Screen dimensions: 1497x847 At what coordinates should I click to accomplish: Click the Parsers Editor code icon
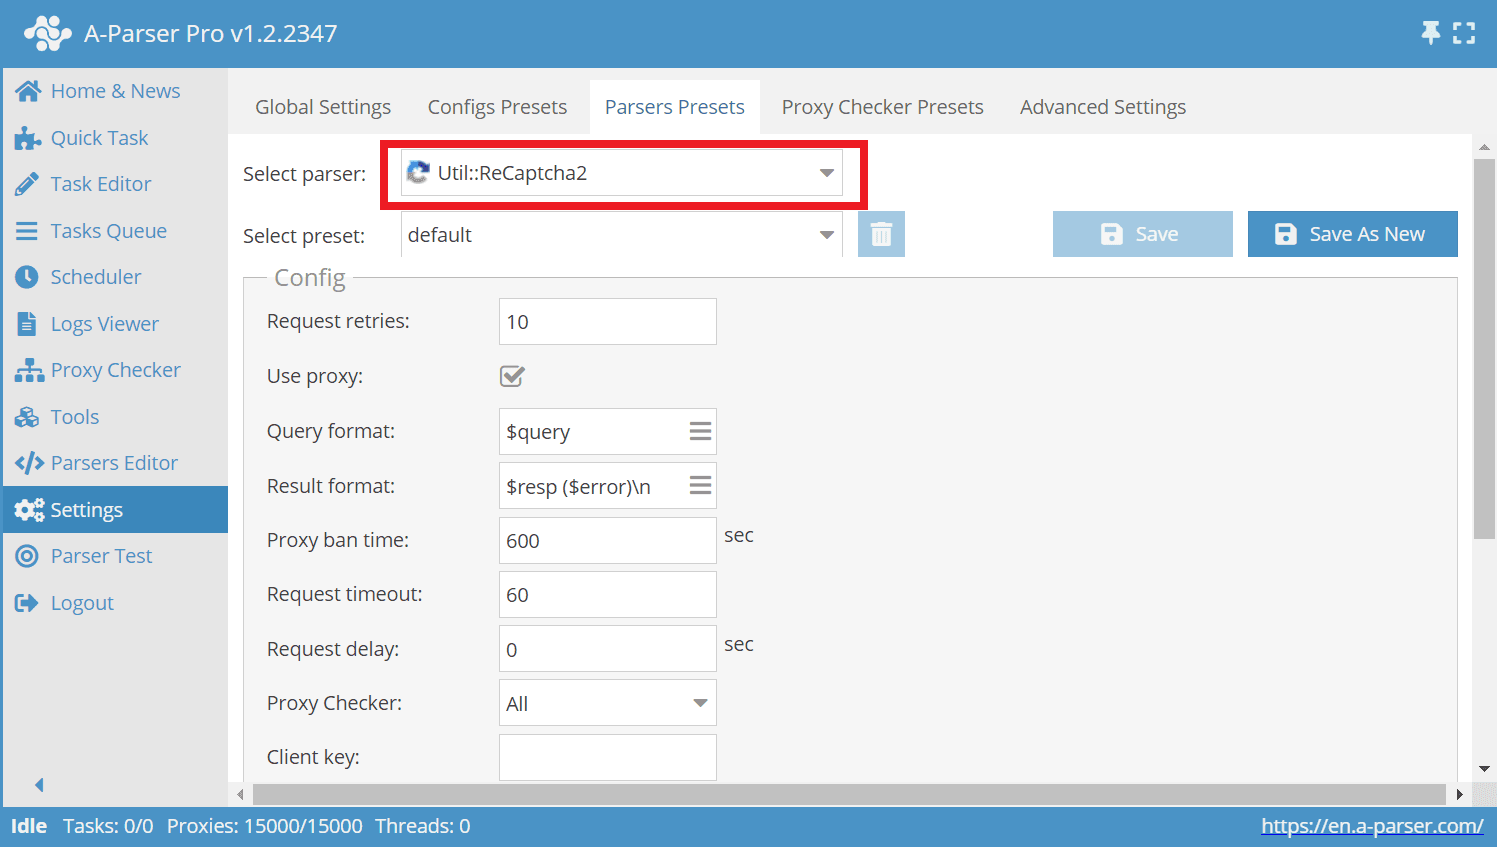[29, 463]
